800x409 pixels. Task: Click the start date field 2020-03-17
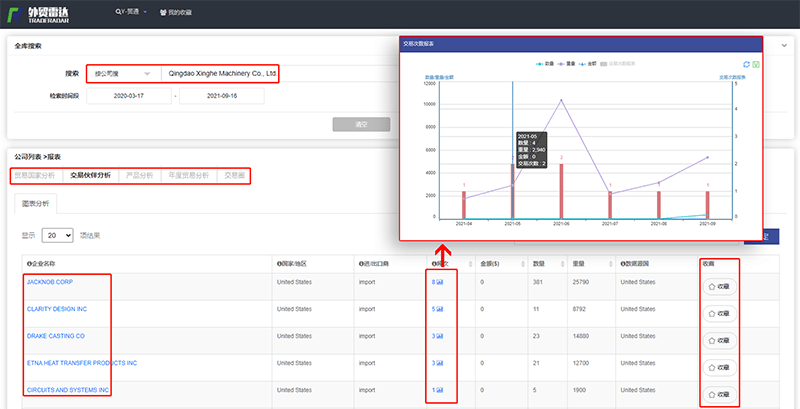point(129,96)
